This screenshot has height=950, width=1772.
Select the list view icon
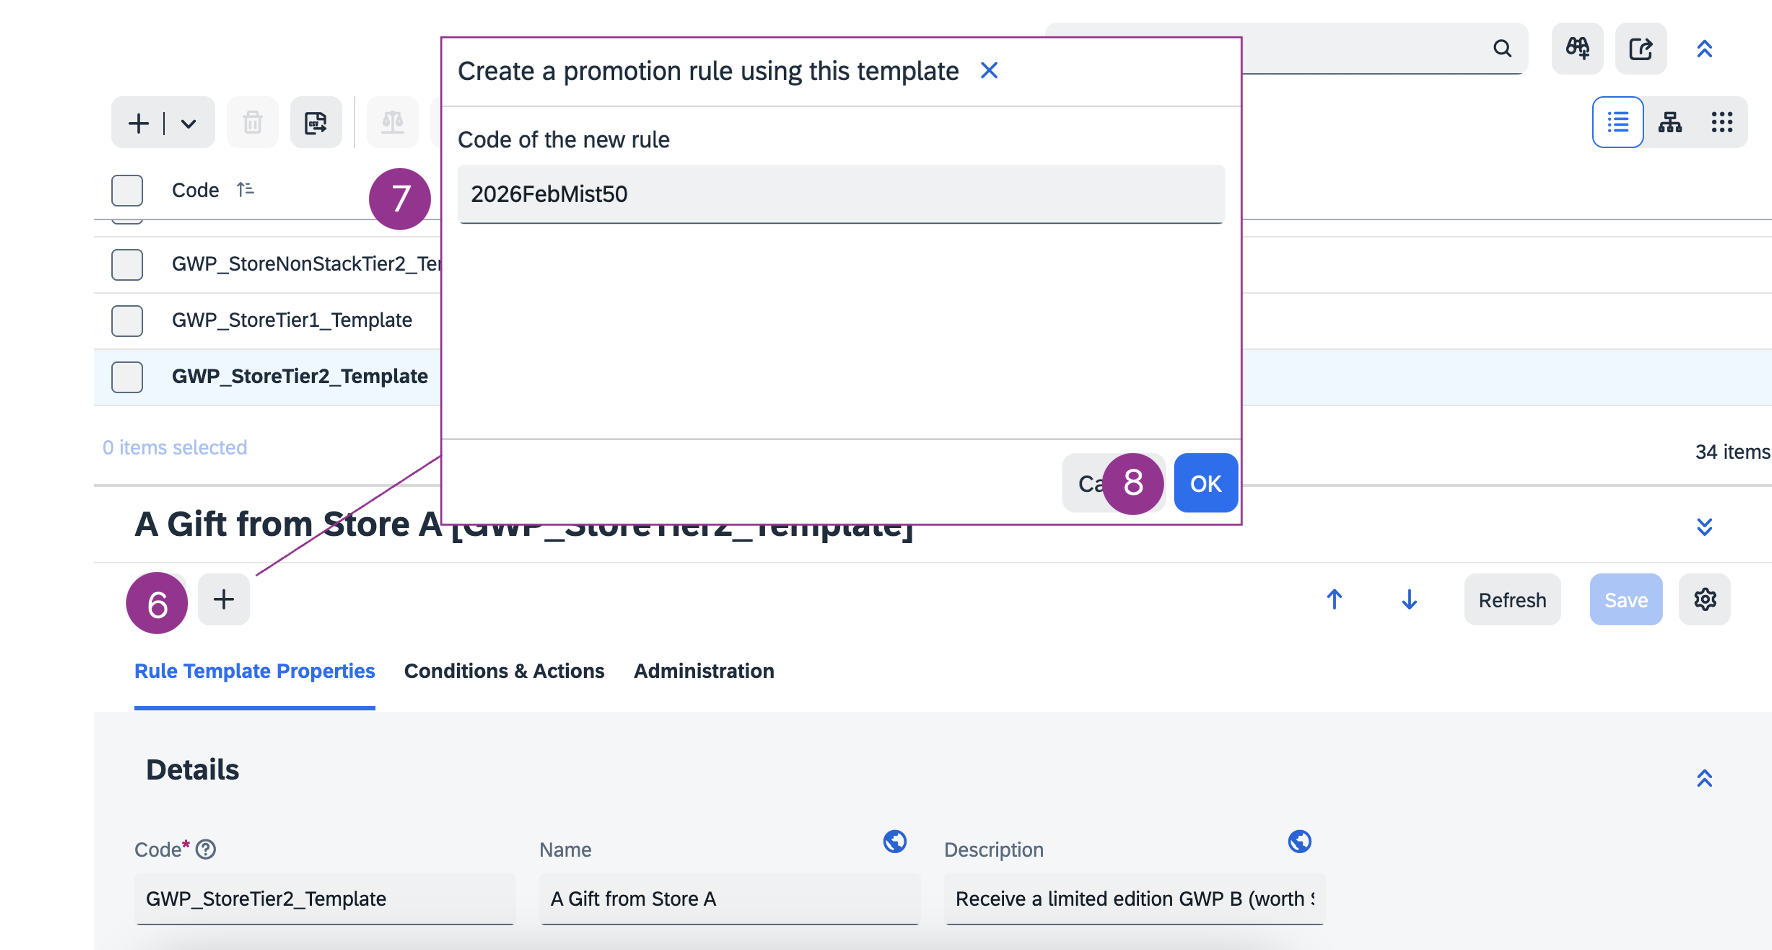(1617, 122)
